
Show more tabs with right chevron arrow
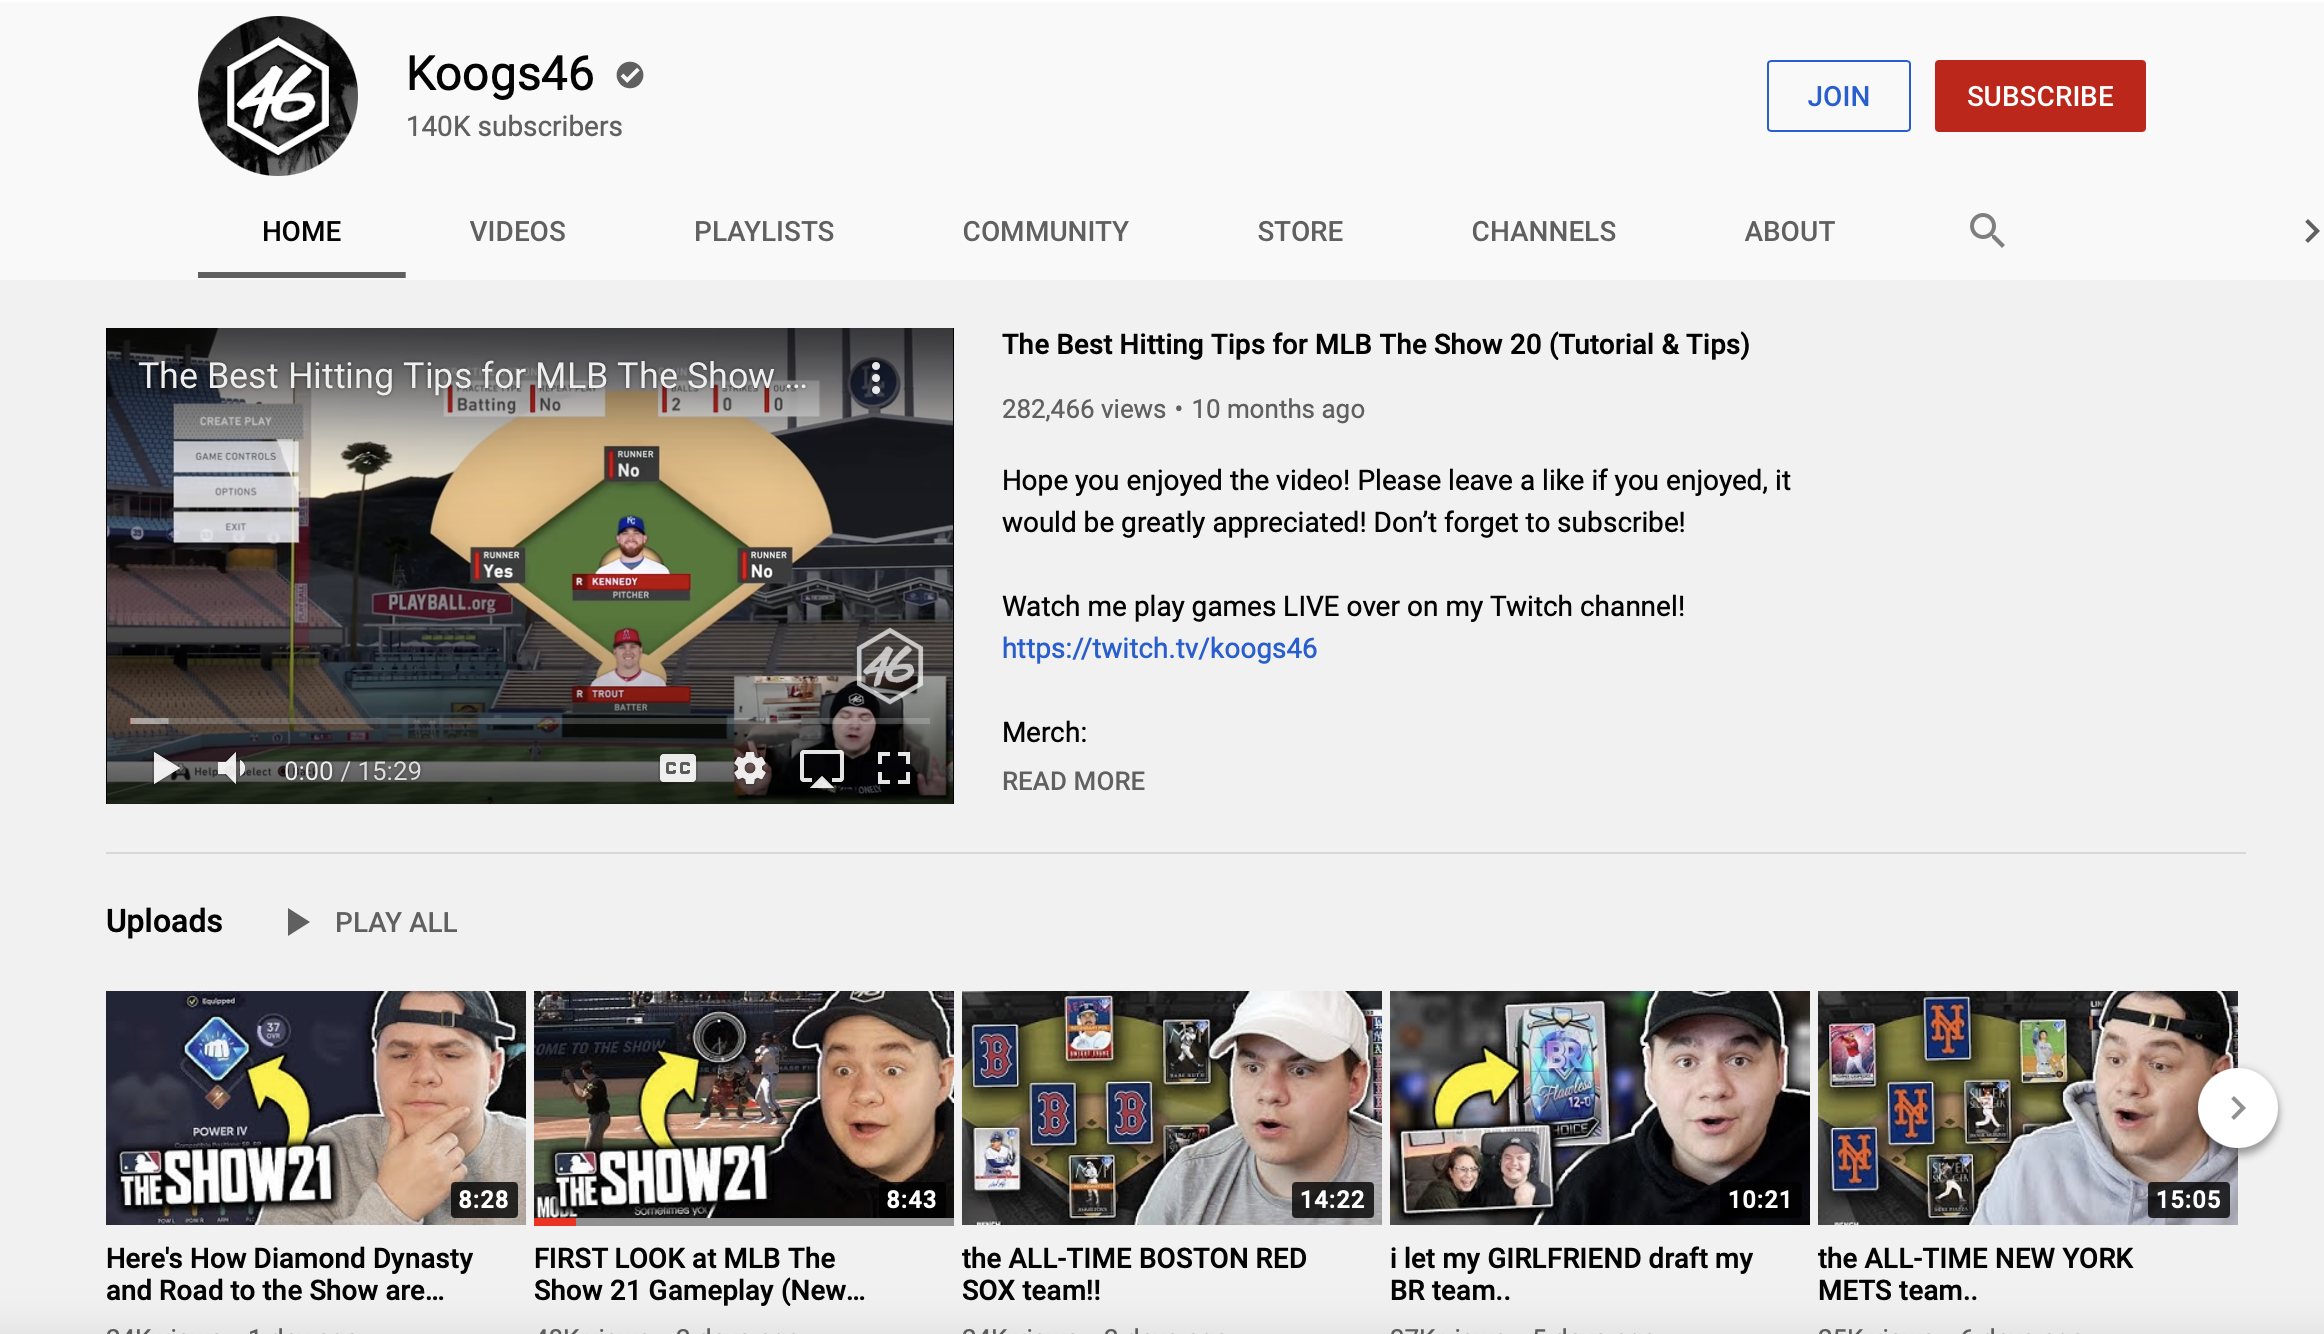2310,231
